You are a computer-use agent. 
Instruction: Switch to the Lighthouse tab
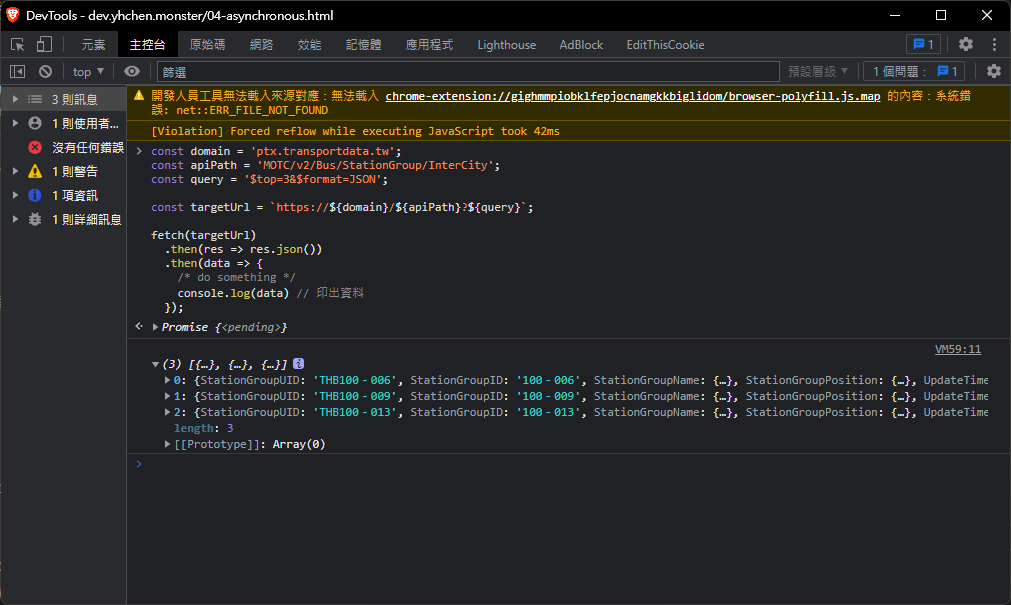tap(506, 44)
